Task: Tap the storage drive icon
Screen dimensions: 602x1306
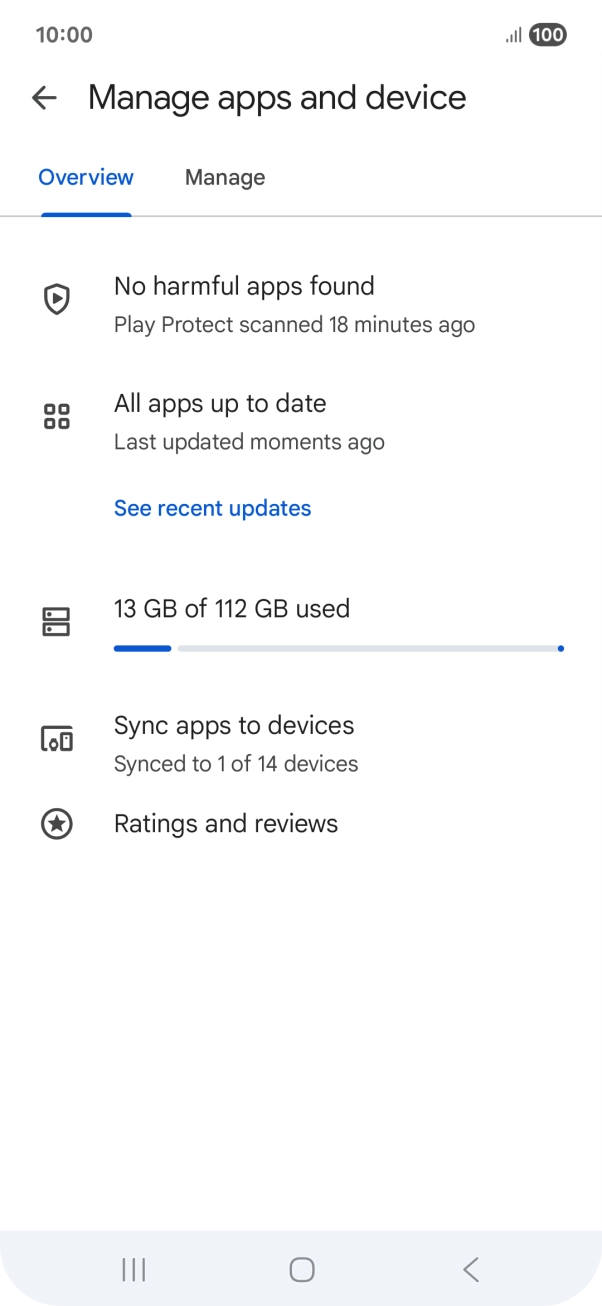Action: click(x=57, y=622)
